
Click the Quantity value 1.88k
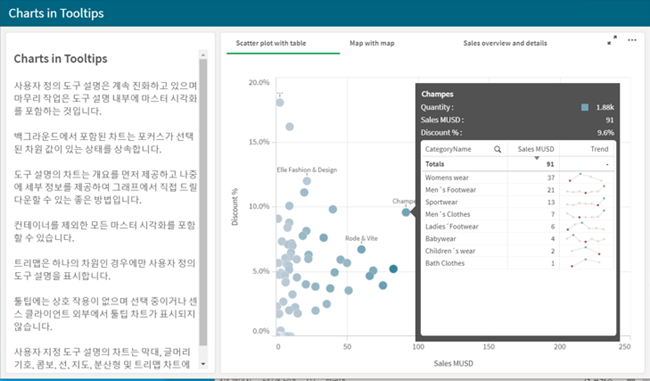(605, 107)
